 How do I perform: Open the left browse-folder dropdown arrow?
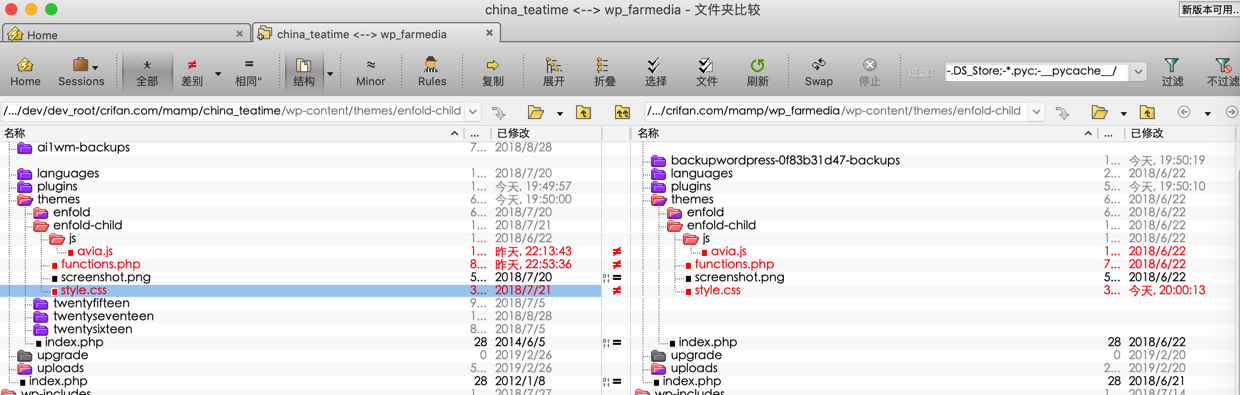pyautogui.click(x=559, y=113)
